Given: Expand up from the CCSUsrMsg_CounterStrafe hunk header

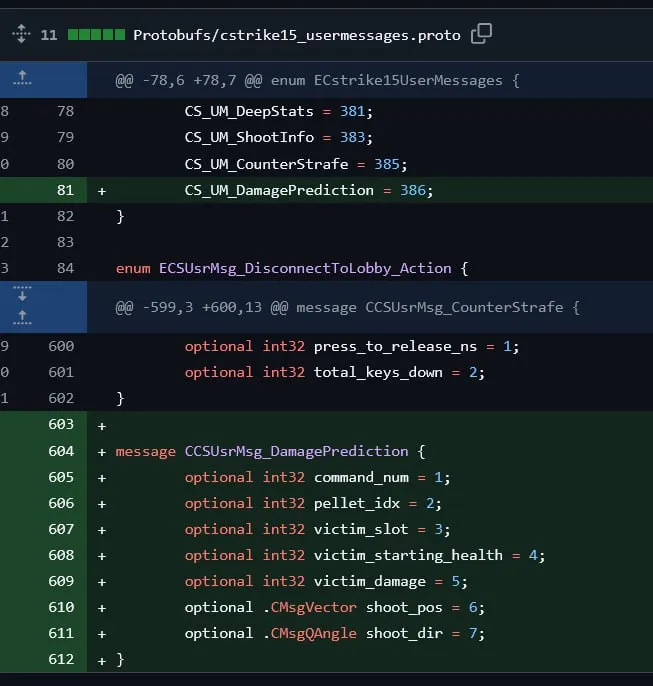Looking at the screenshot, I should [x=22, y=318].
